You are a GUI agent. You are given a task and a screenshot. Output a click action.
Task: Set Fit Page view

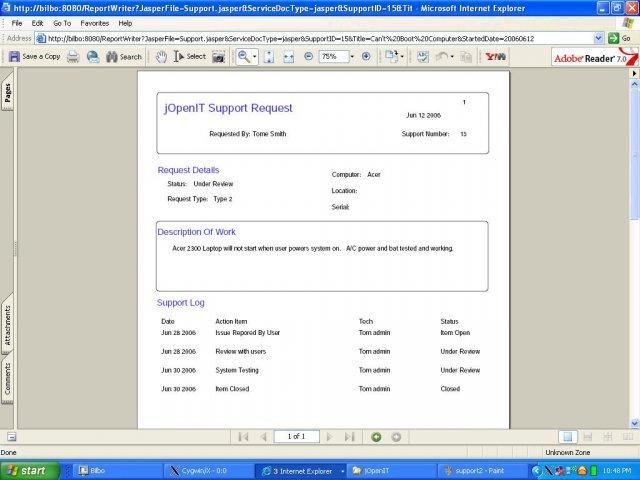pyautogui.click(x=269, y=57)
